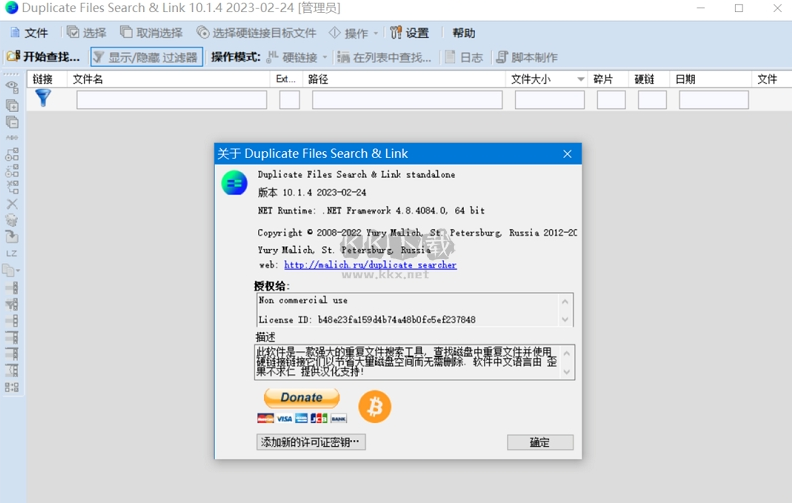Click the file size column sort arrow
The width and height of the screenshot is (792, 503).
(x=580, y=79)
